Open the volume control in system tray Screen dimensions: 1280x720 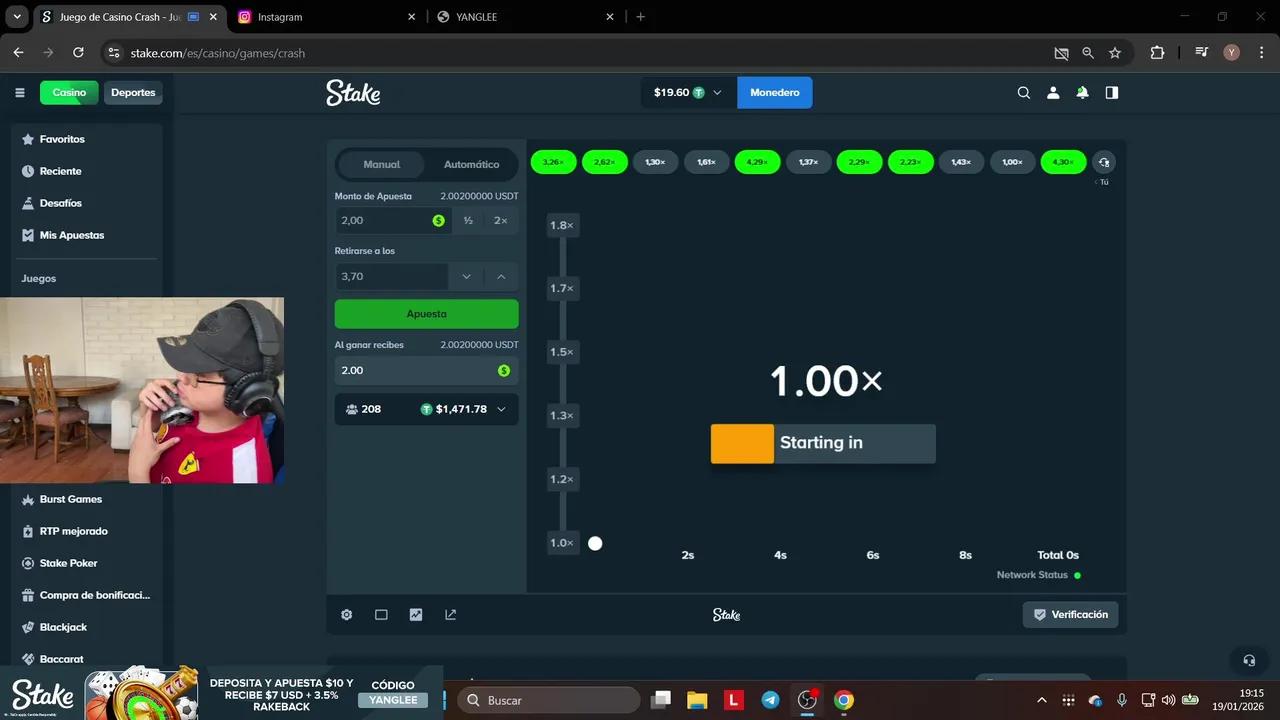point(1168,700)
